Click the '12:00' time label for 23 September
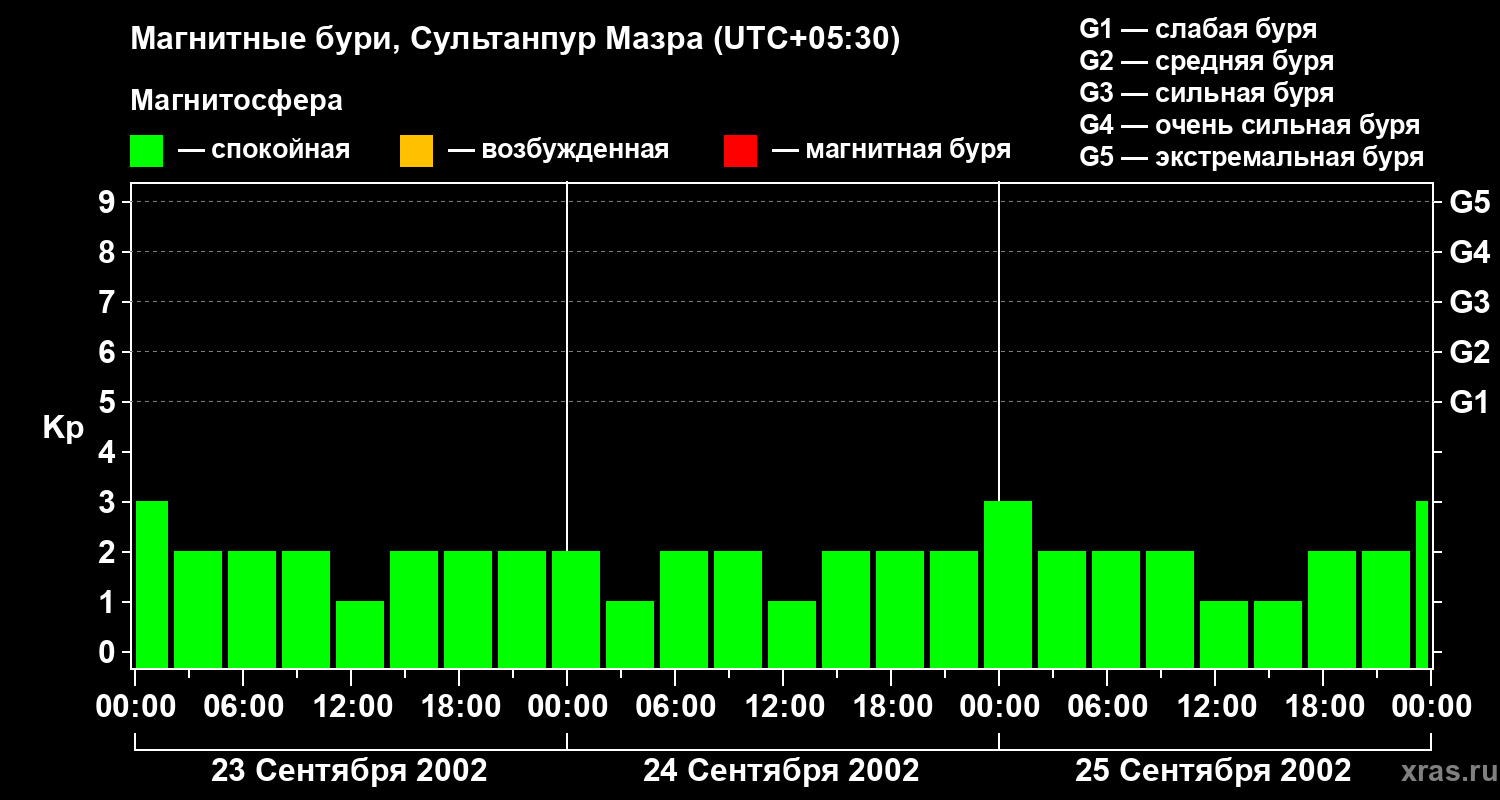This screenshot has height=800, width=1500. 351,707
